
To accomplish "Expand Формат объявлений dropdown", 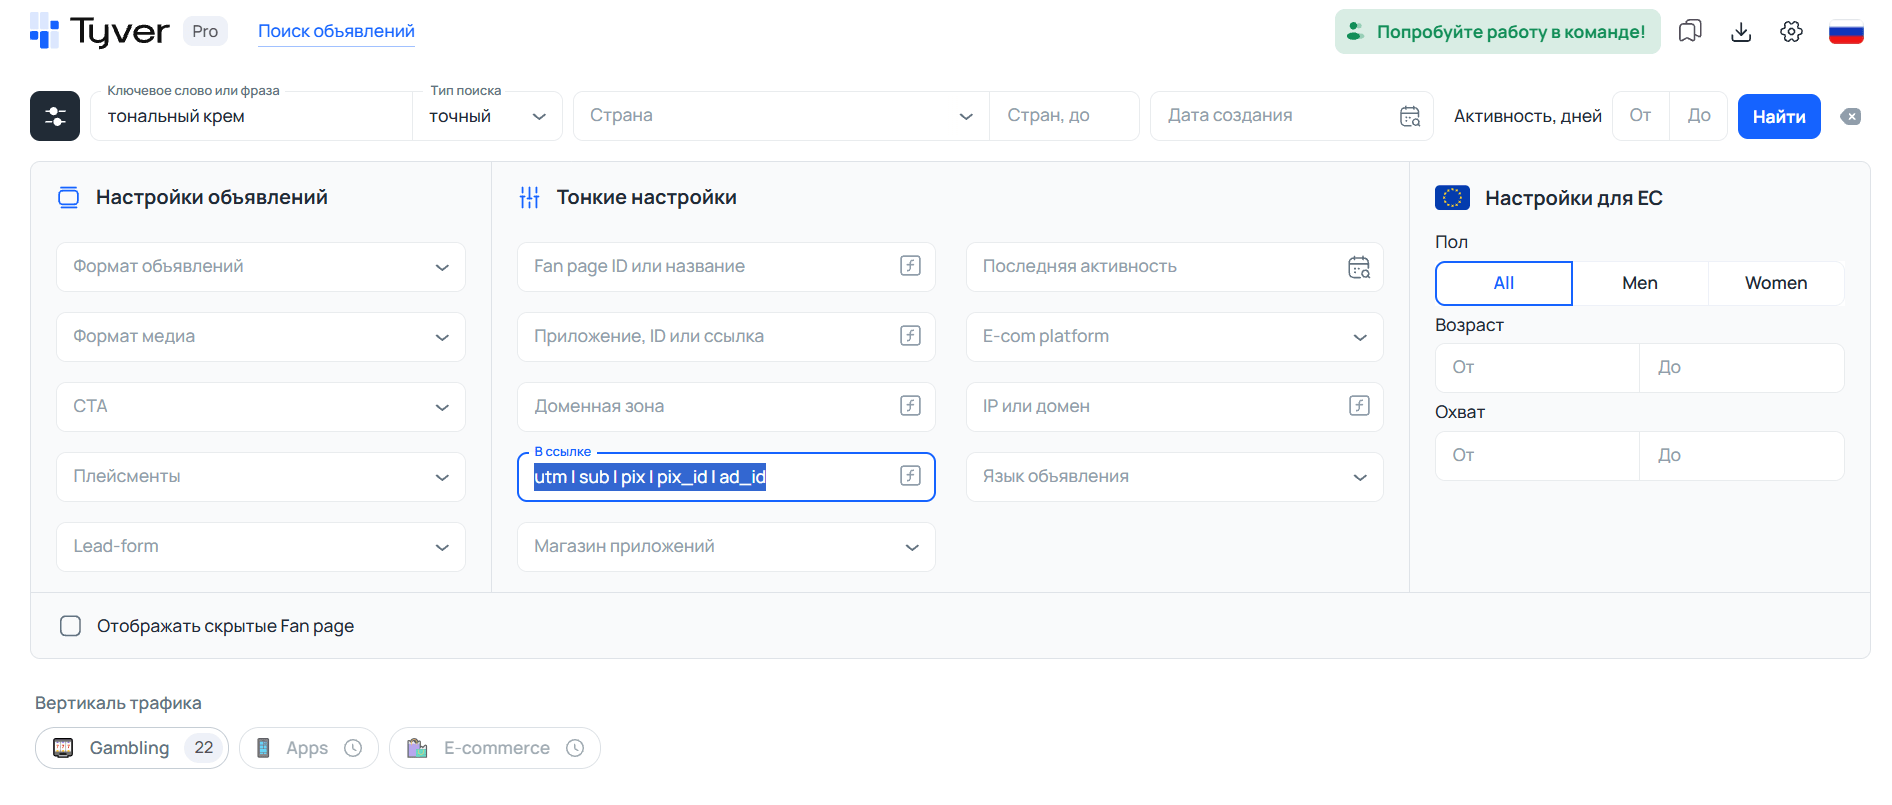I will [x=261, y=267].
